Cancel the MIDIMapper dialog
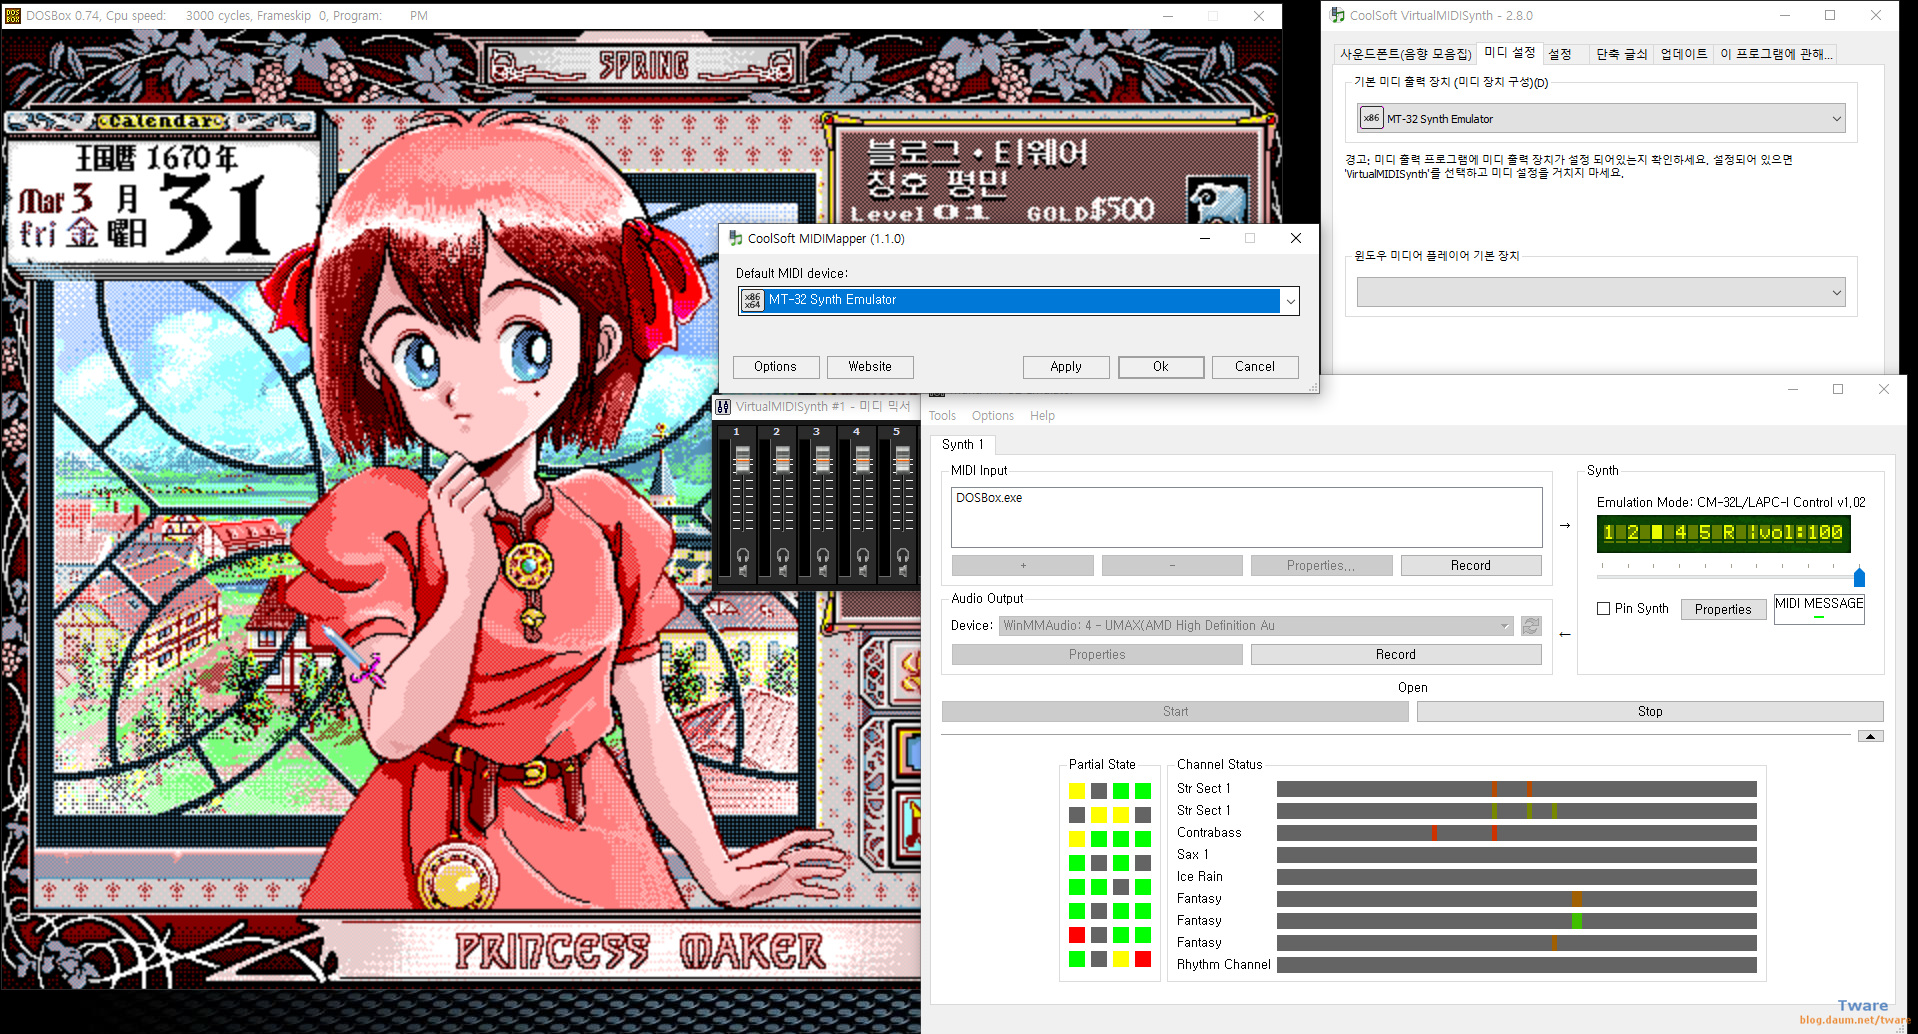This screenshot has height=1034, width=1918. pos(1255,367)
